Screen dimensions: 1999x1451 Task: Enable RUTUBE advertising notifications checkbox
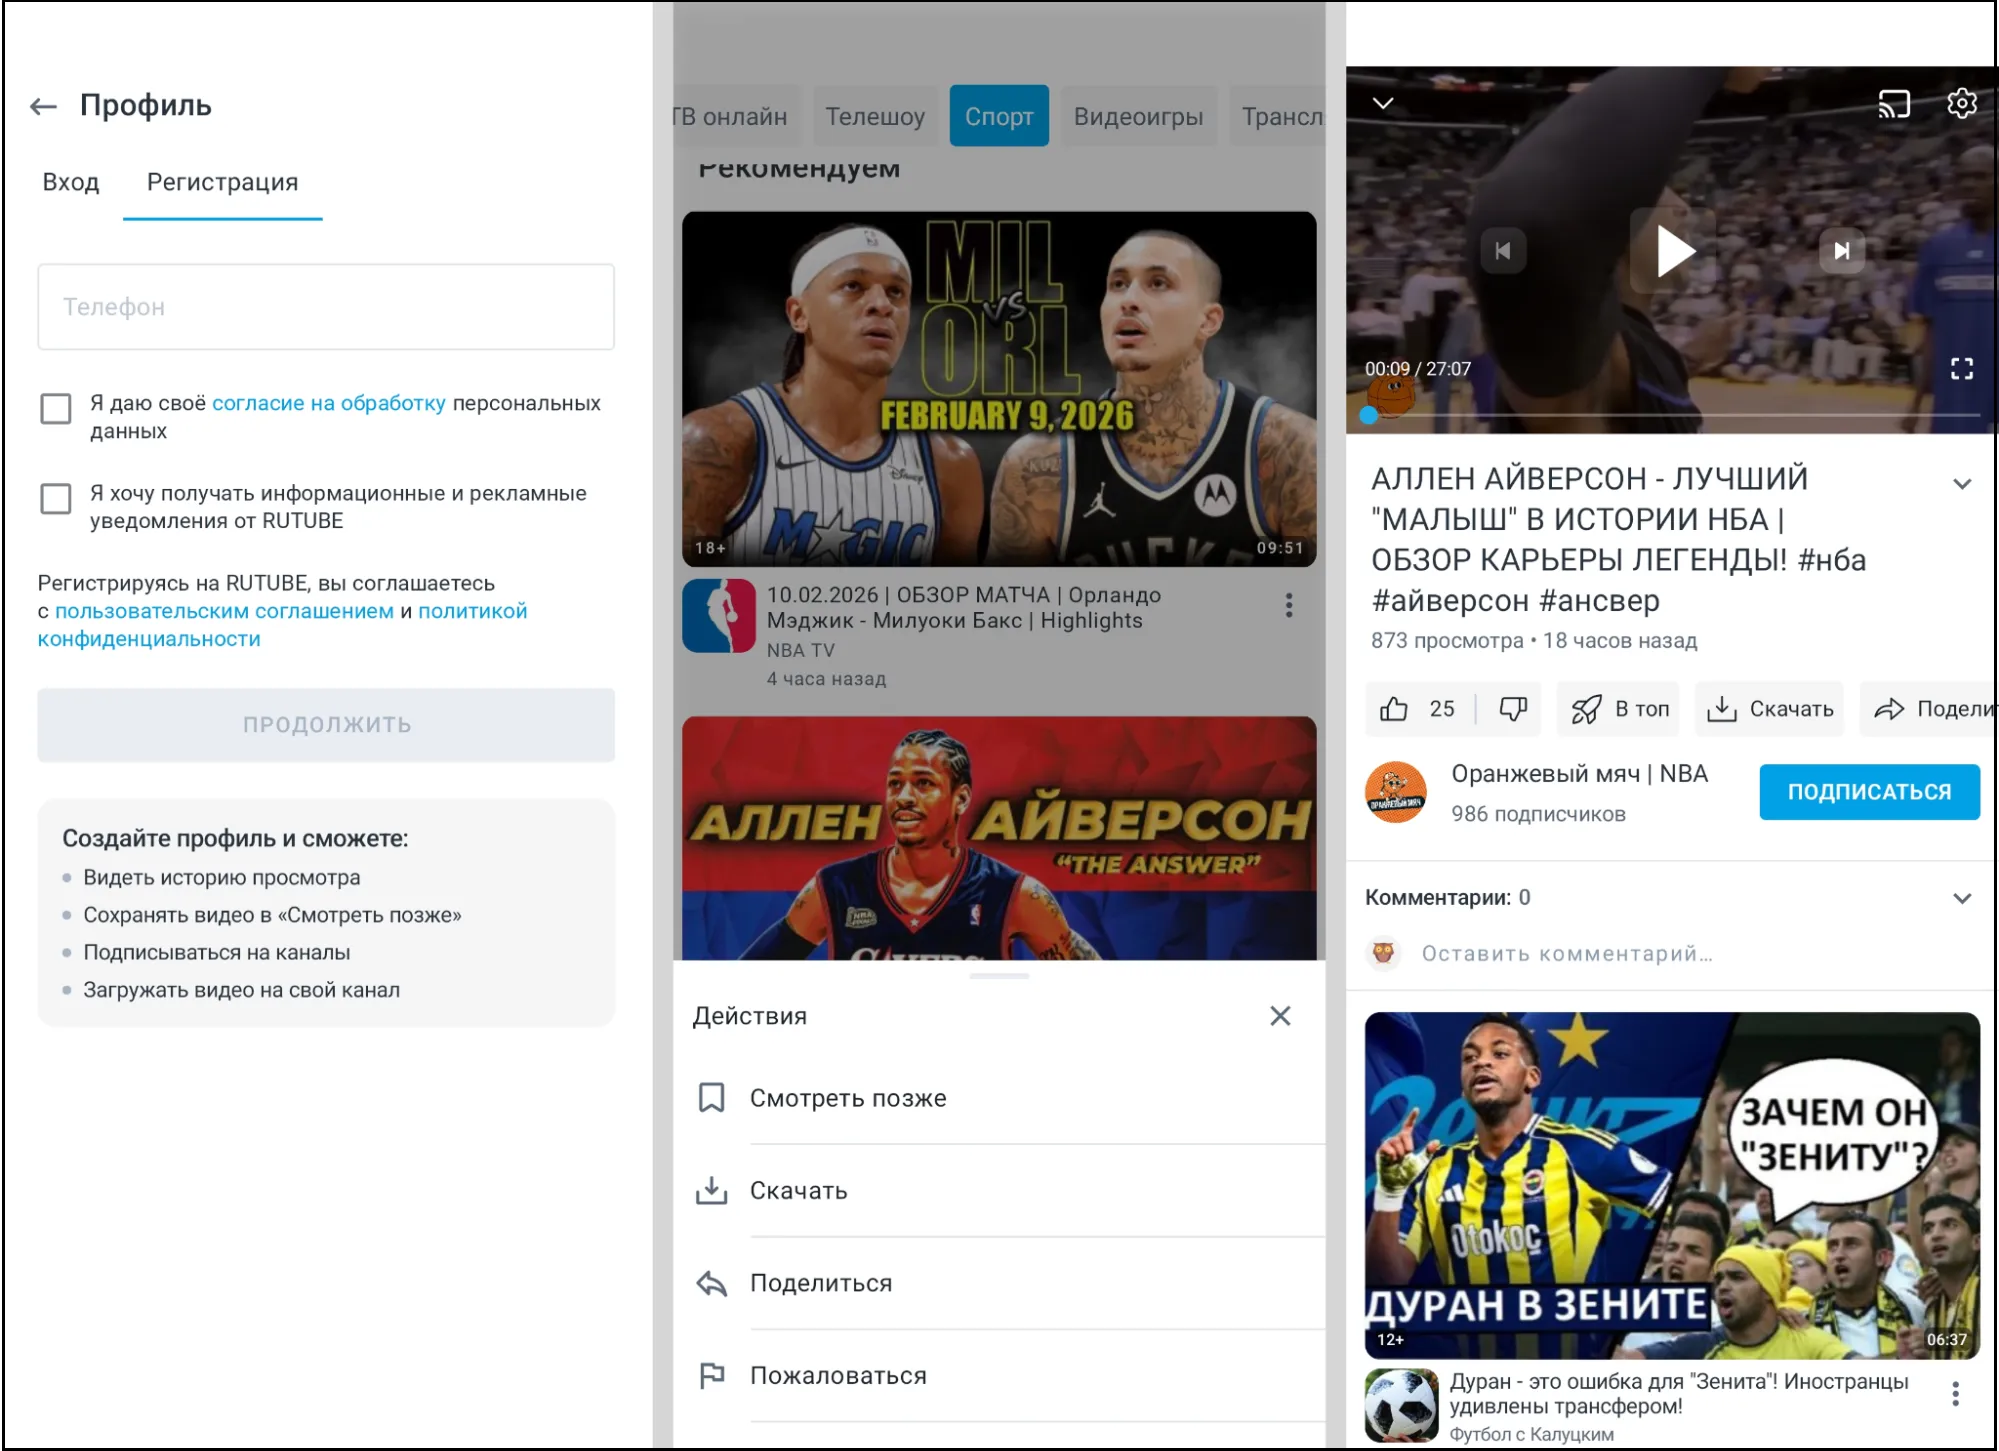[x=56, y=498]
